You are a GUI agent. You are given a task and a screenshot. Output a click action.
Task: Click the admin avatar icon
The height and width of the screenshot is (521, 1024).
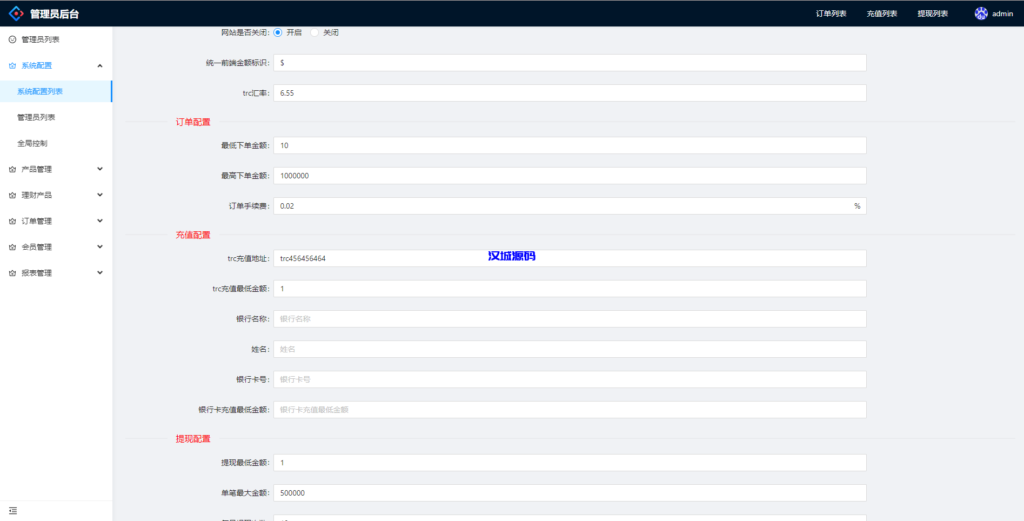(x=981, y=14)
